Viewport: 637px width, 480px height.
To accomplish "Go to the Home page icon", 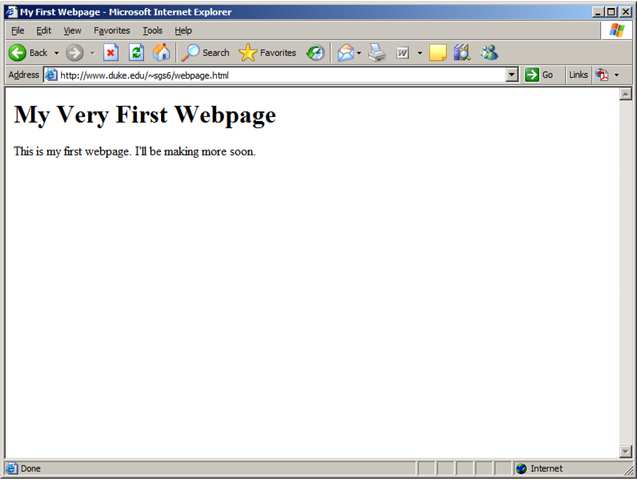I will click(161, 53).
